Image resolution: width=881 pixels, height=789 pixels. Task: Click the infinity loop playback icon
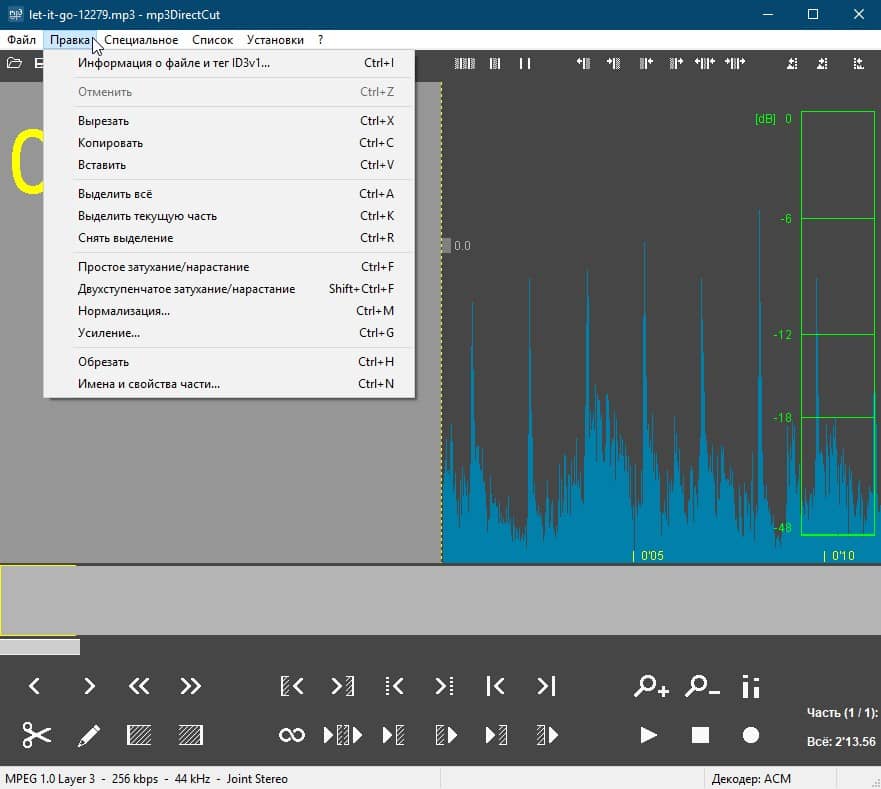(x=291, y=735)
